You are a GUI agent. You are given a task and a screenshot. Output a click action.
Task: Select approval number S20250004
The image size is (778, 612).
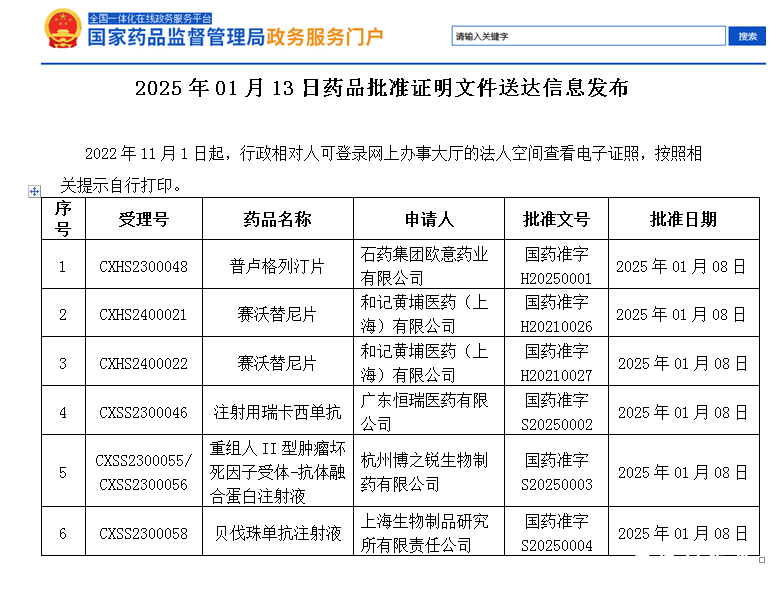point(556,546)
